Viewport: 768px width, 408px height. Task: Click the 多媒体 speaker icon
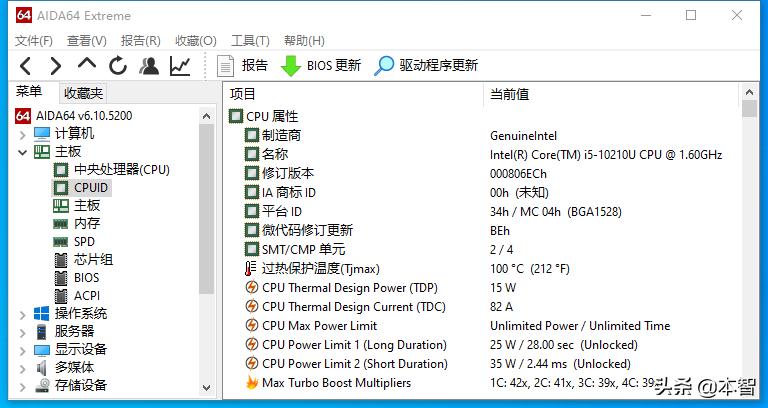click(x=42, y=368)
